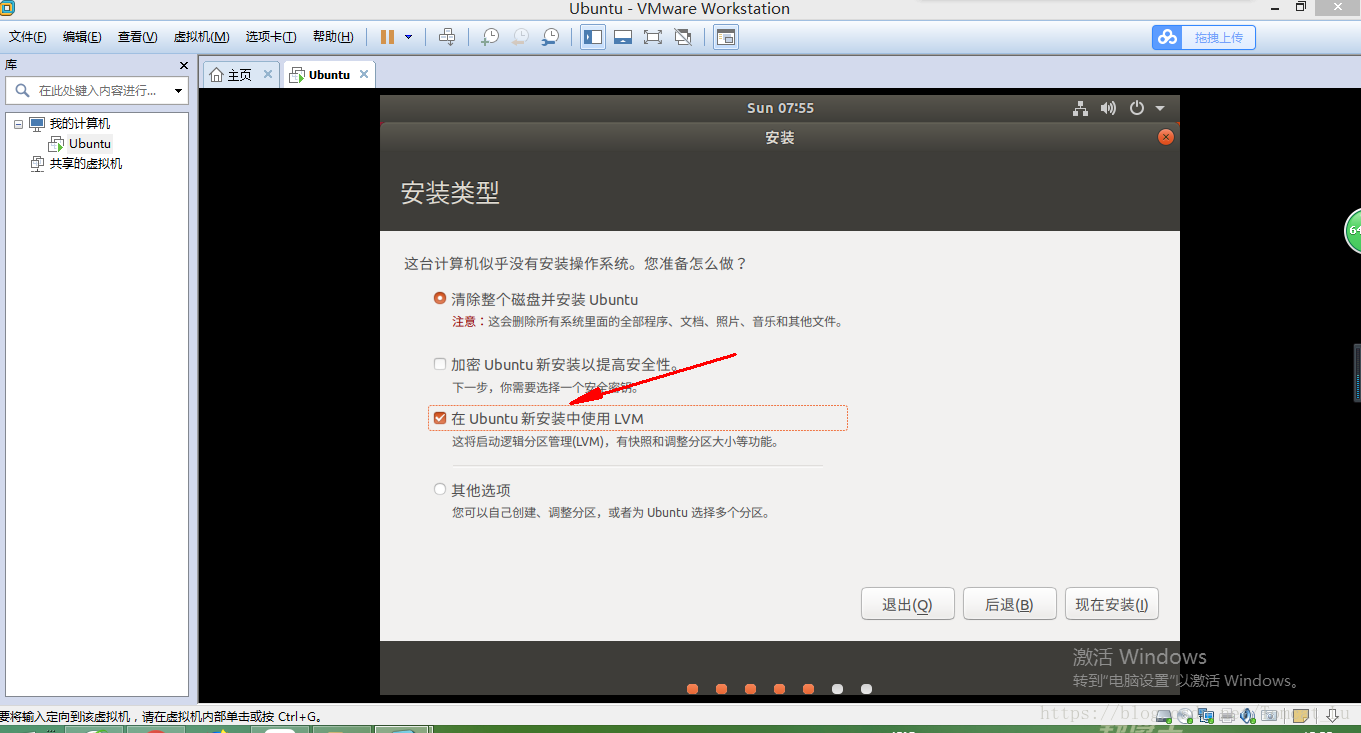Click the 退出(Q) button
1361x733 pixels.
pos(907,604)
